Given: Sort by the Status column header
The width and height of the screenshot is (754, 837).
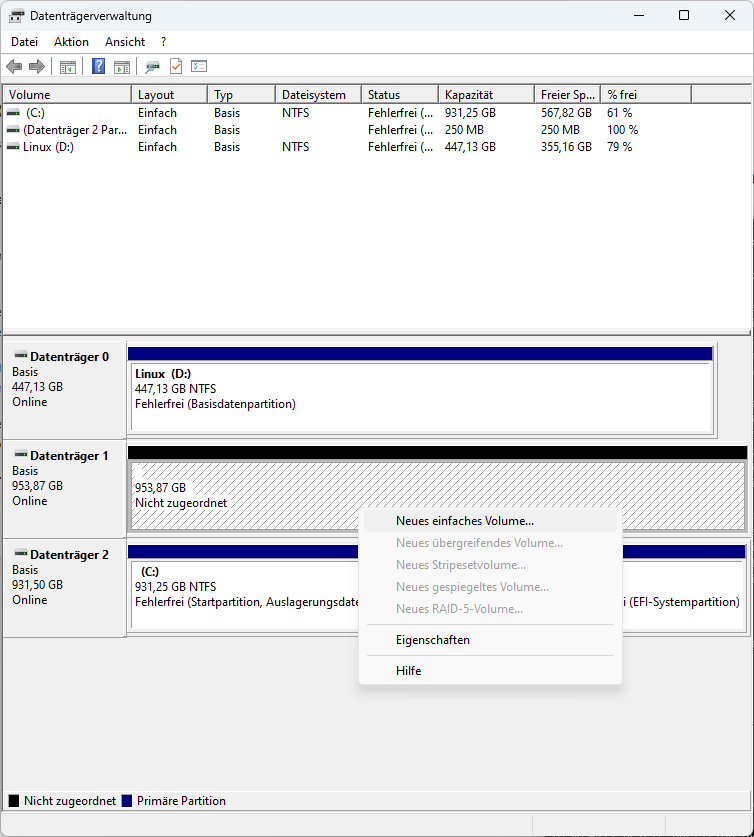Looking at the screenshot, I should [400, 94].
